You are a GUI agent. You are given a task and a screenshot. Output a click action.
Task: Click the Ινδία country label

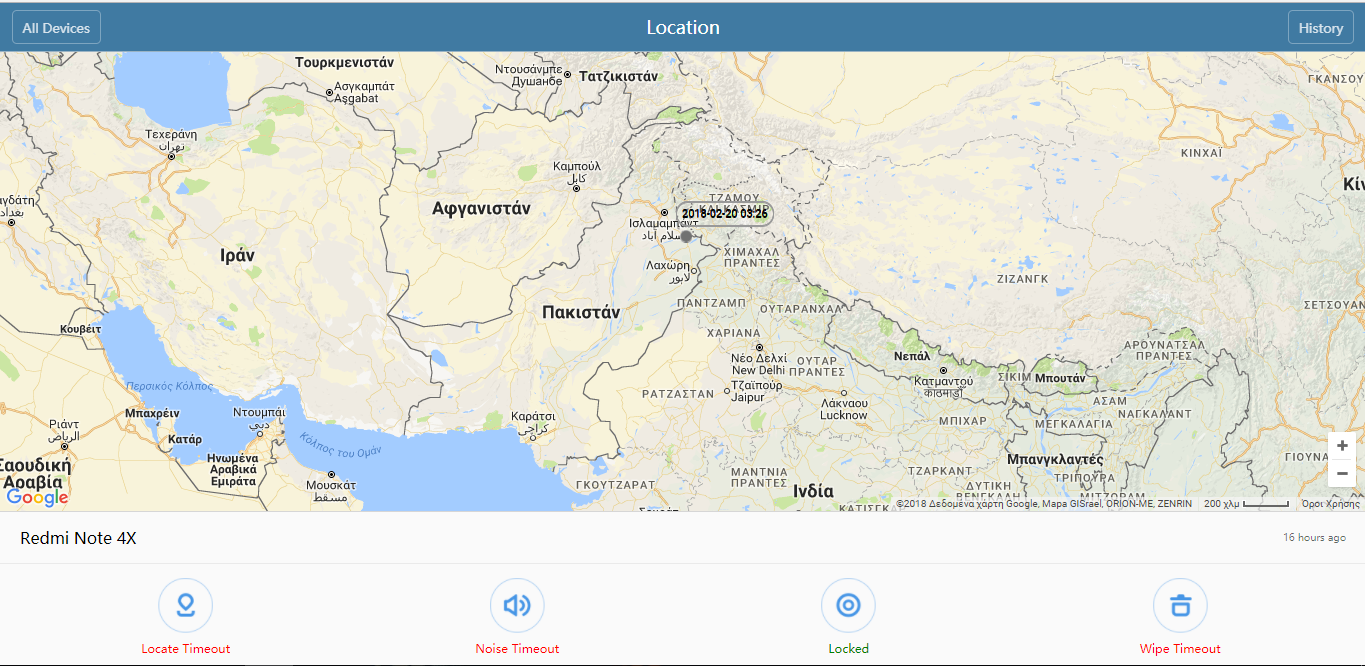point(813,491)
